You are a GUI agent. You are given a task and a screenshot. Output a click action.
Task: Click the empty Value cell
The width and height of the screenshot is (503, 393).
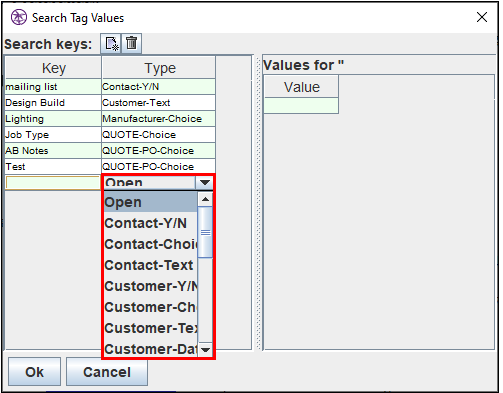click(301, 106)
